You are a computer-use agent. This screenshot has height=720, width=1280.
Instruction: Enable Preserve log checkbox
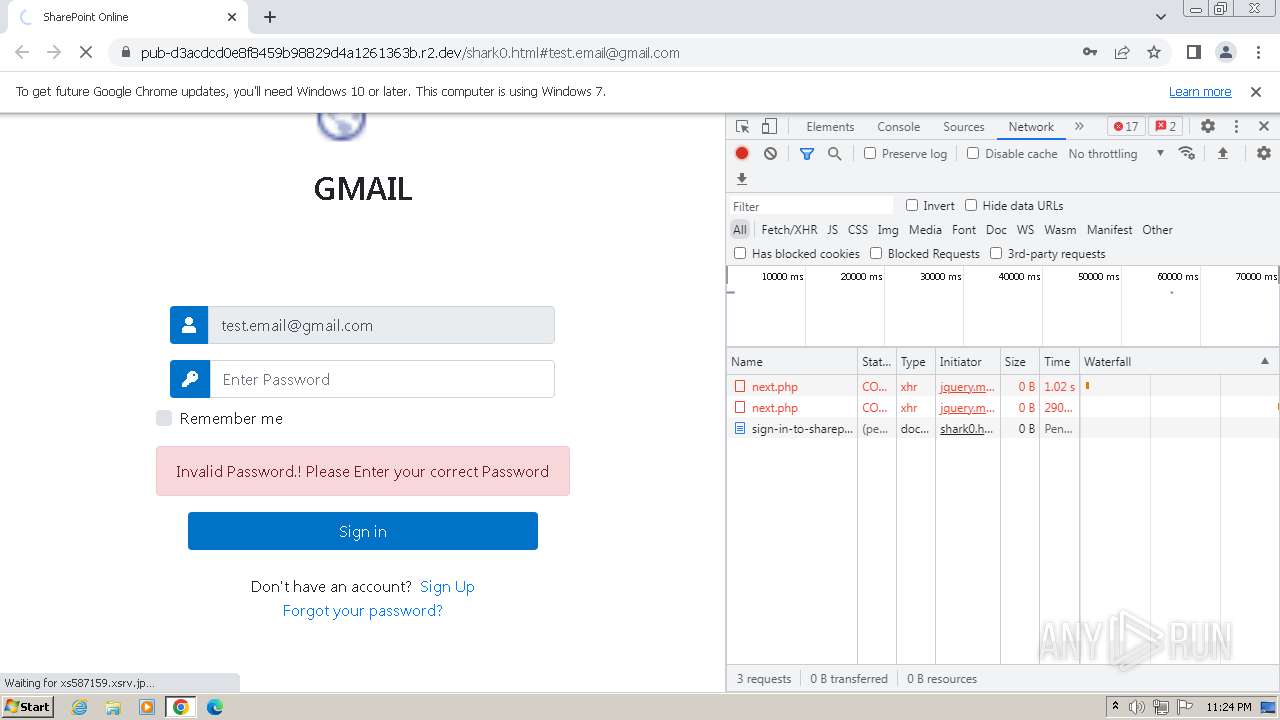(870, 154)
